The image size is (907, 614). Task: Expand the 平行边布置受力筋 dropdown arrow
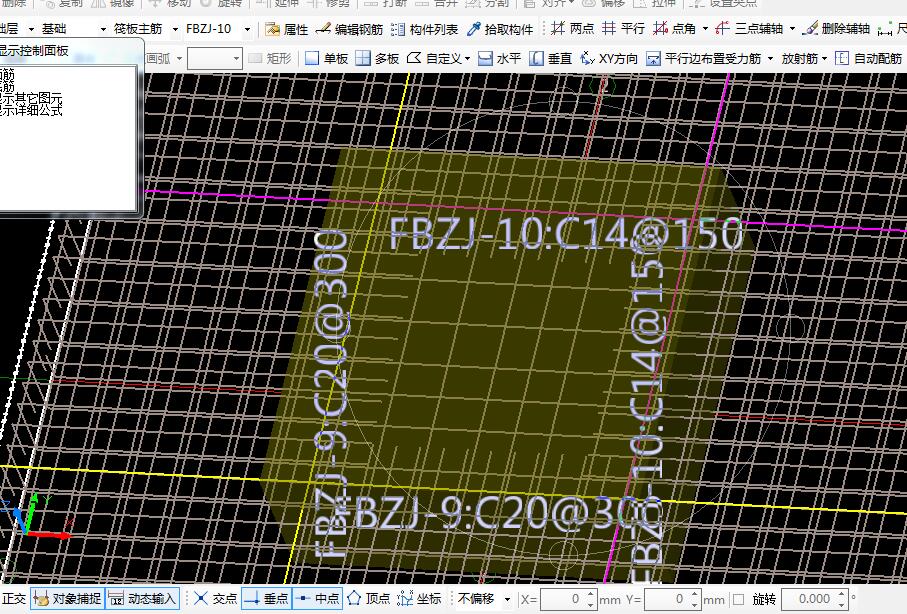770,58
